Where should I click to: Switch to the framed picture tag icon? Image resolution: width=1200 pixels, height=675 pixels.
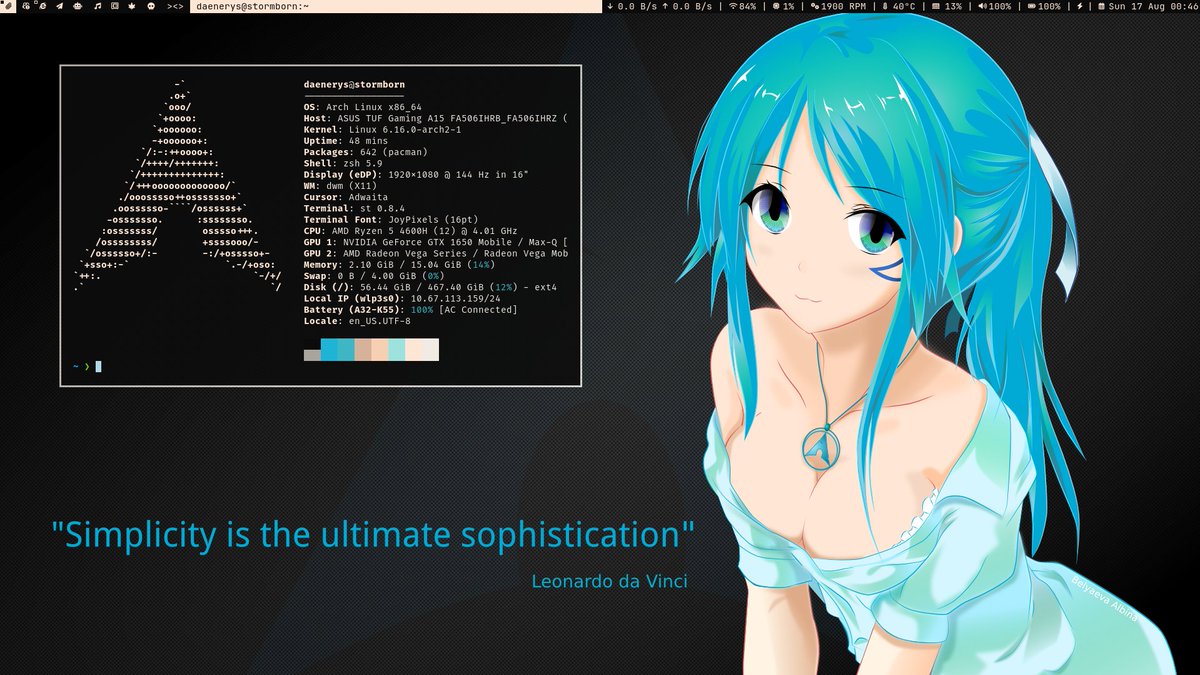tap(115, 6)
